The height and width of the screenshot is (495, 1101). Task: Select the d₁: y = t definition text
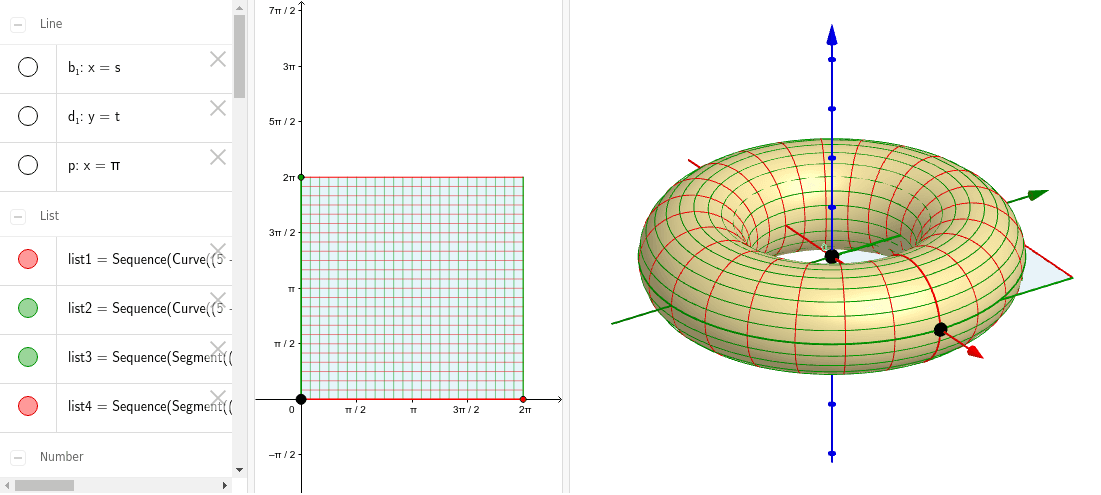94,117
